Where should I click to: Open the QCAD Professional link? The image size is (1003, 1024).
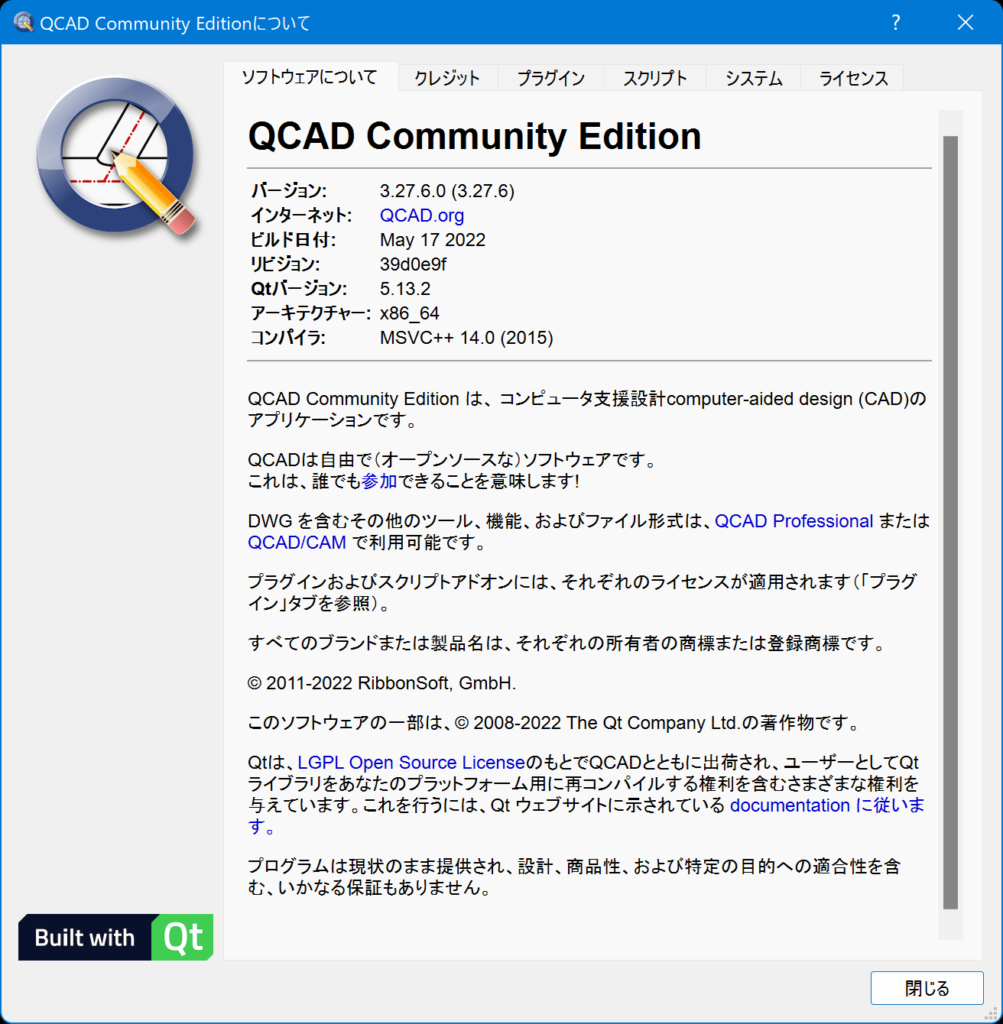tap(794, 521)
